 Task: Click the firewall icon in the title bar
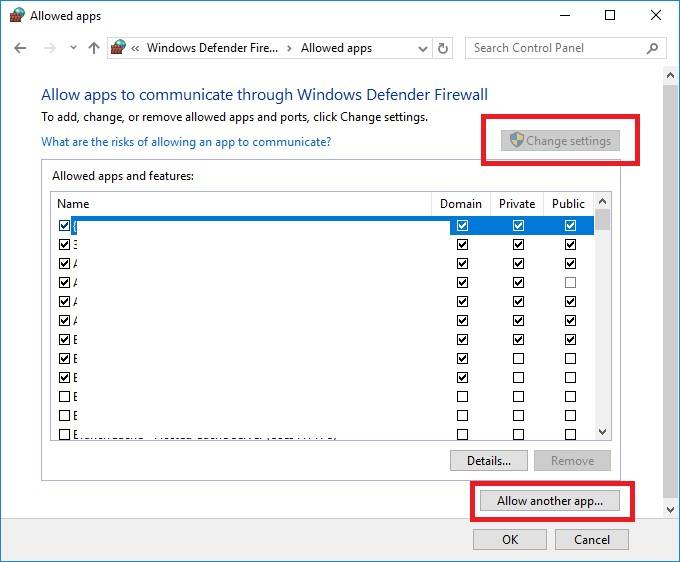[x=16, y=16]
